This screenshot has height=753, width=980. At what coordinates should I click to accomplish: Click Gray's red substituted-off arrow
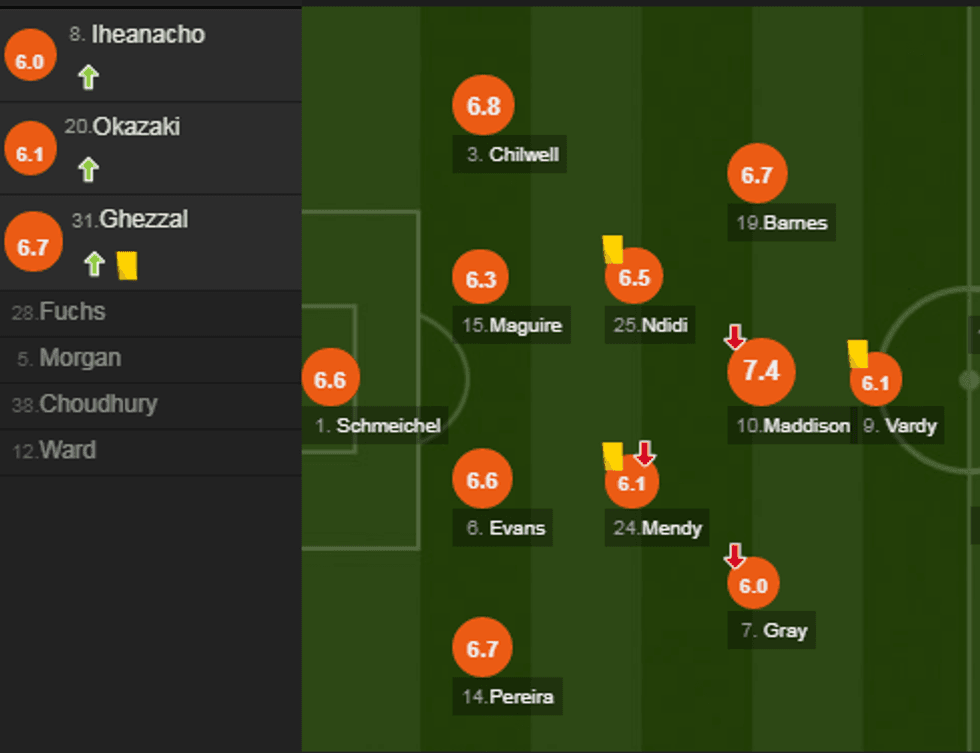pos(735,555)
